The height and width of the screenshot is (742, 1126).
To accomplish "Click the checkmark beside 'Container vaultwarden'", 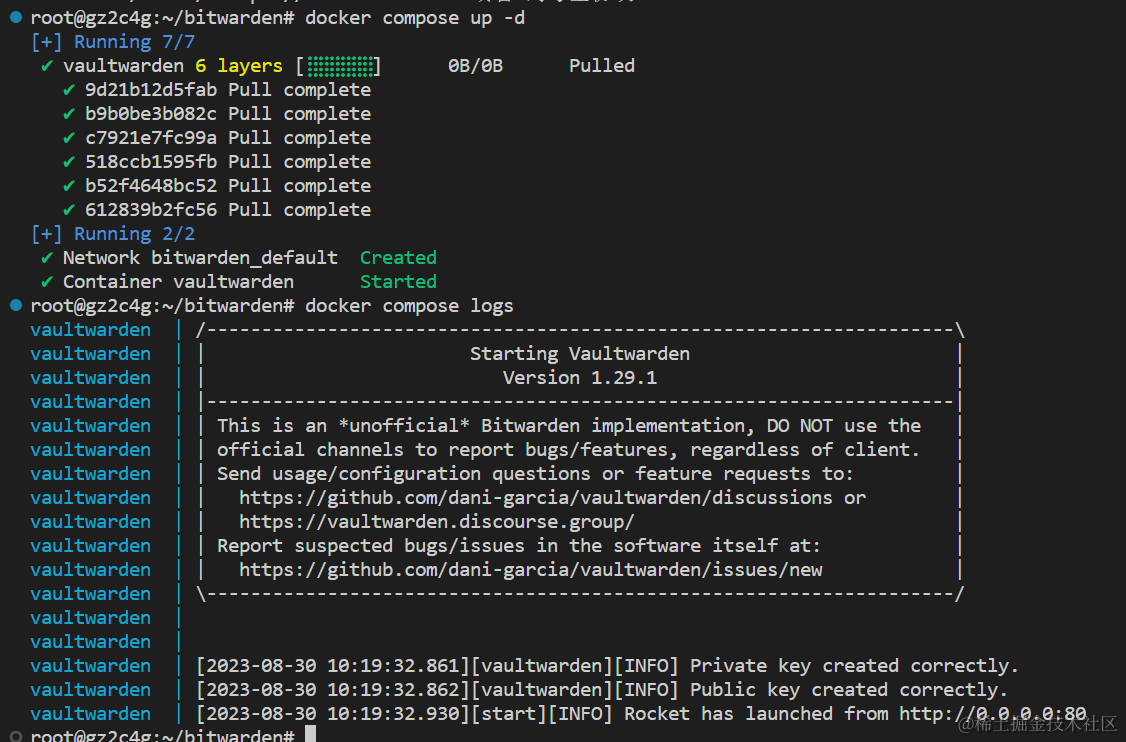I will (x=47, y=282).
